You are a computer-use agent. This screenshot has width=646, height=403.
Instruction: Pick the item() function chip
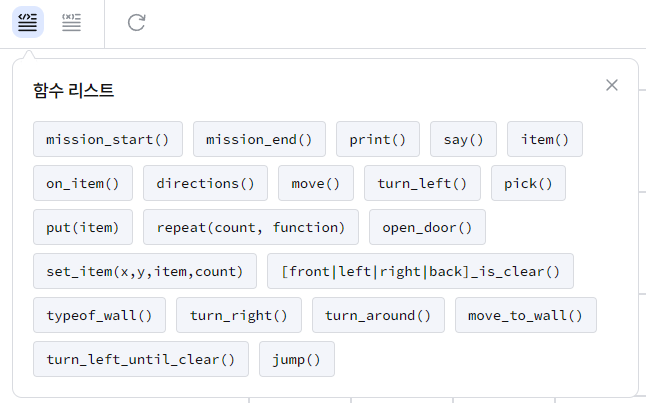click(x=545, y=139)
